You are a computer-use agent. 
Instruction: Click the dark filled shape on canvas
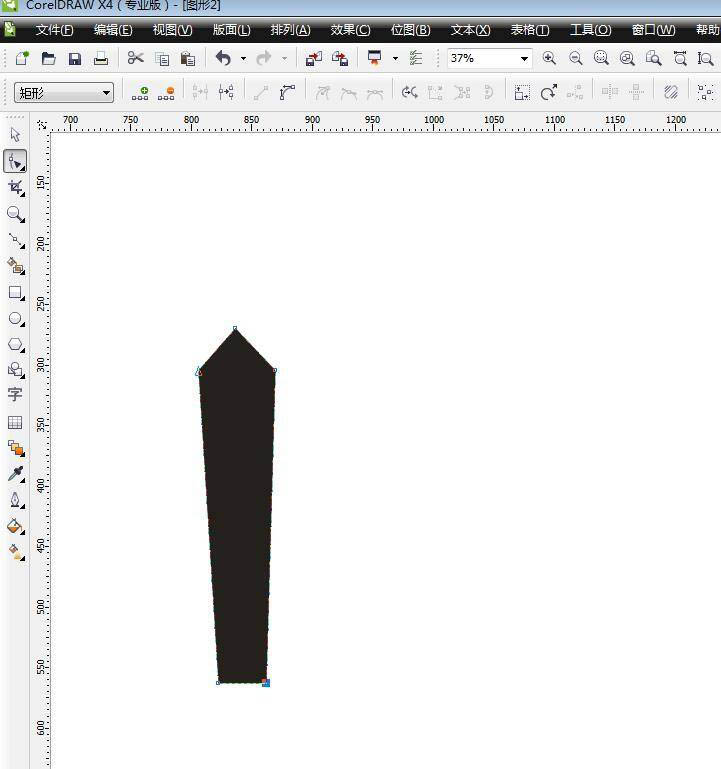pyautogui.click(x=240, y=500)
